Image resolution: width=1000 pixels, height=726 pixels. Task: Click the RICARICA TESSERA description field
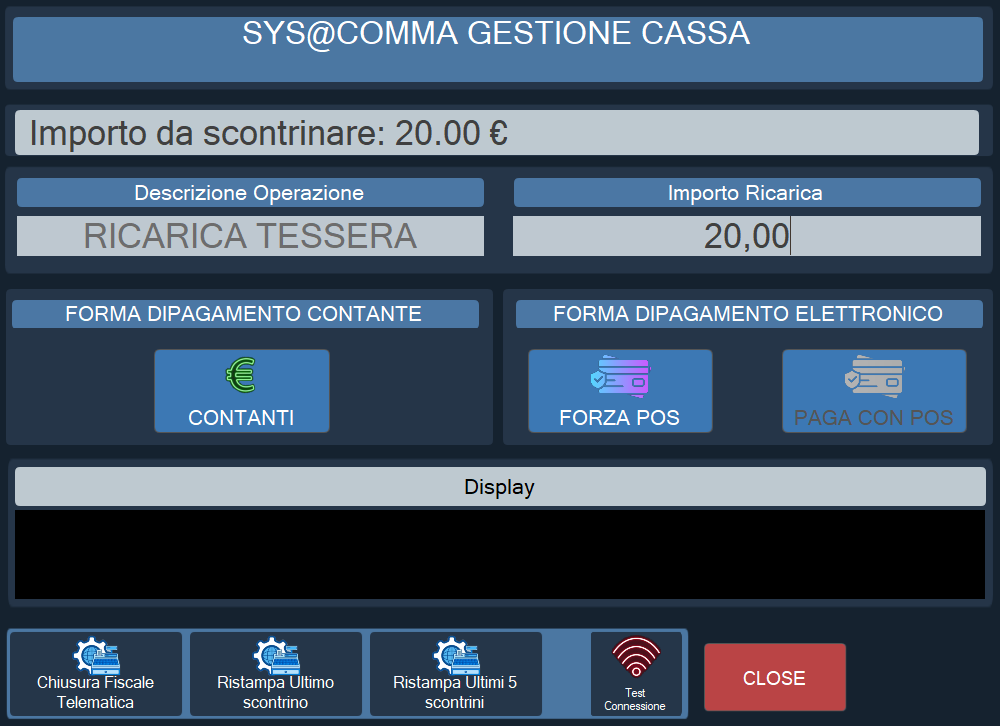(x=250, y=236)
